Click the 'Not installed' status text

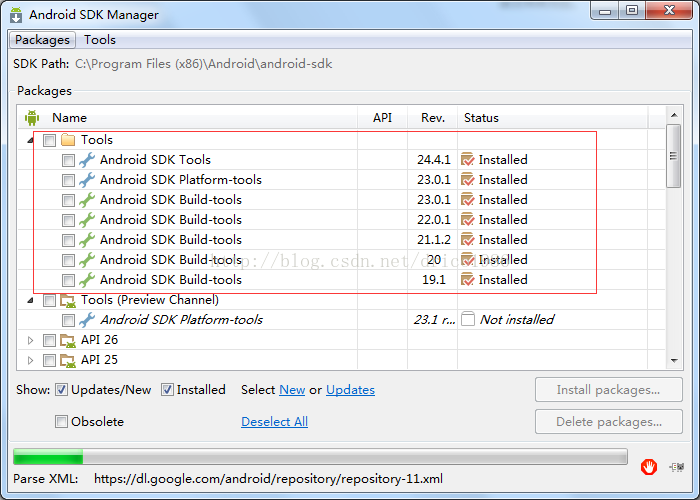(517, 320)
